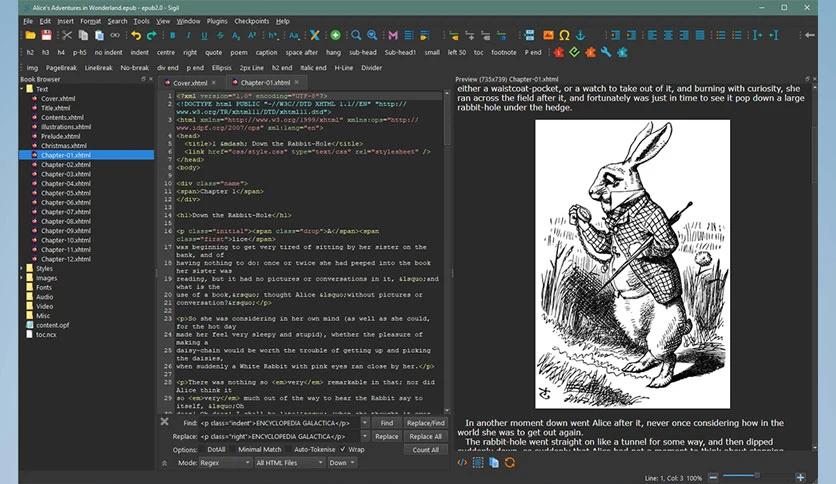Justify text toolbar icon
Screen dimensions: 836x484
coord(700,35)
